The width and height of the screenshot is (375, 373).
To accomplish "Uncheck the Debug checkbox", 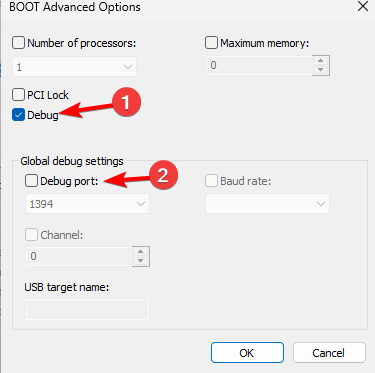I will coord(18,115).
